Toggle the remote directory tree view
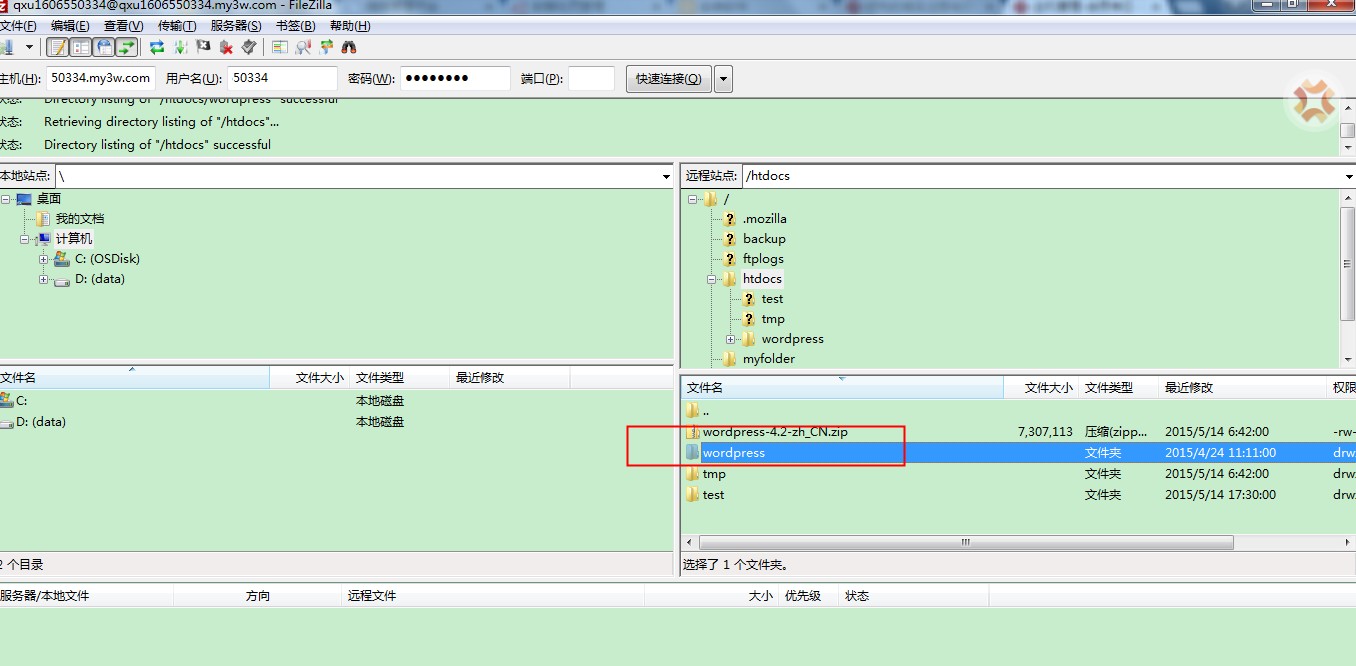 [103, 47]
